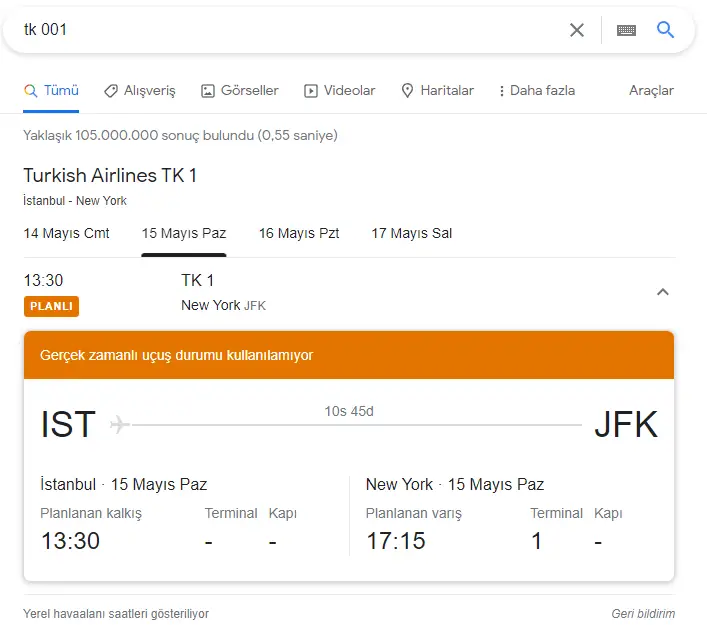The width and height of the screenshot is (707, 625).
Task: Click the Yaklaşık 105.000.000 sonuç text
Action: click(x=180, y=135)
